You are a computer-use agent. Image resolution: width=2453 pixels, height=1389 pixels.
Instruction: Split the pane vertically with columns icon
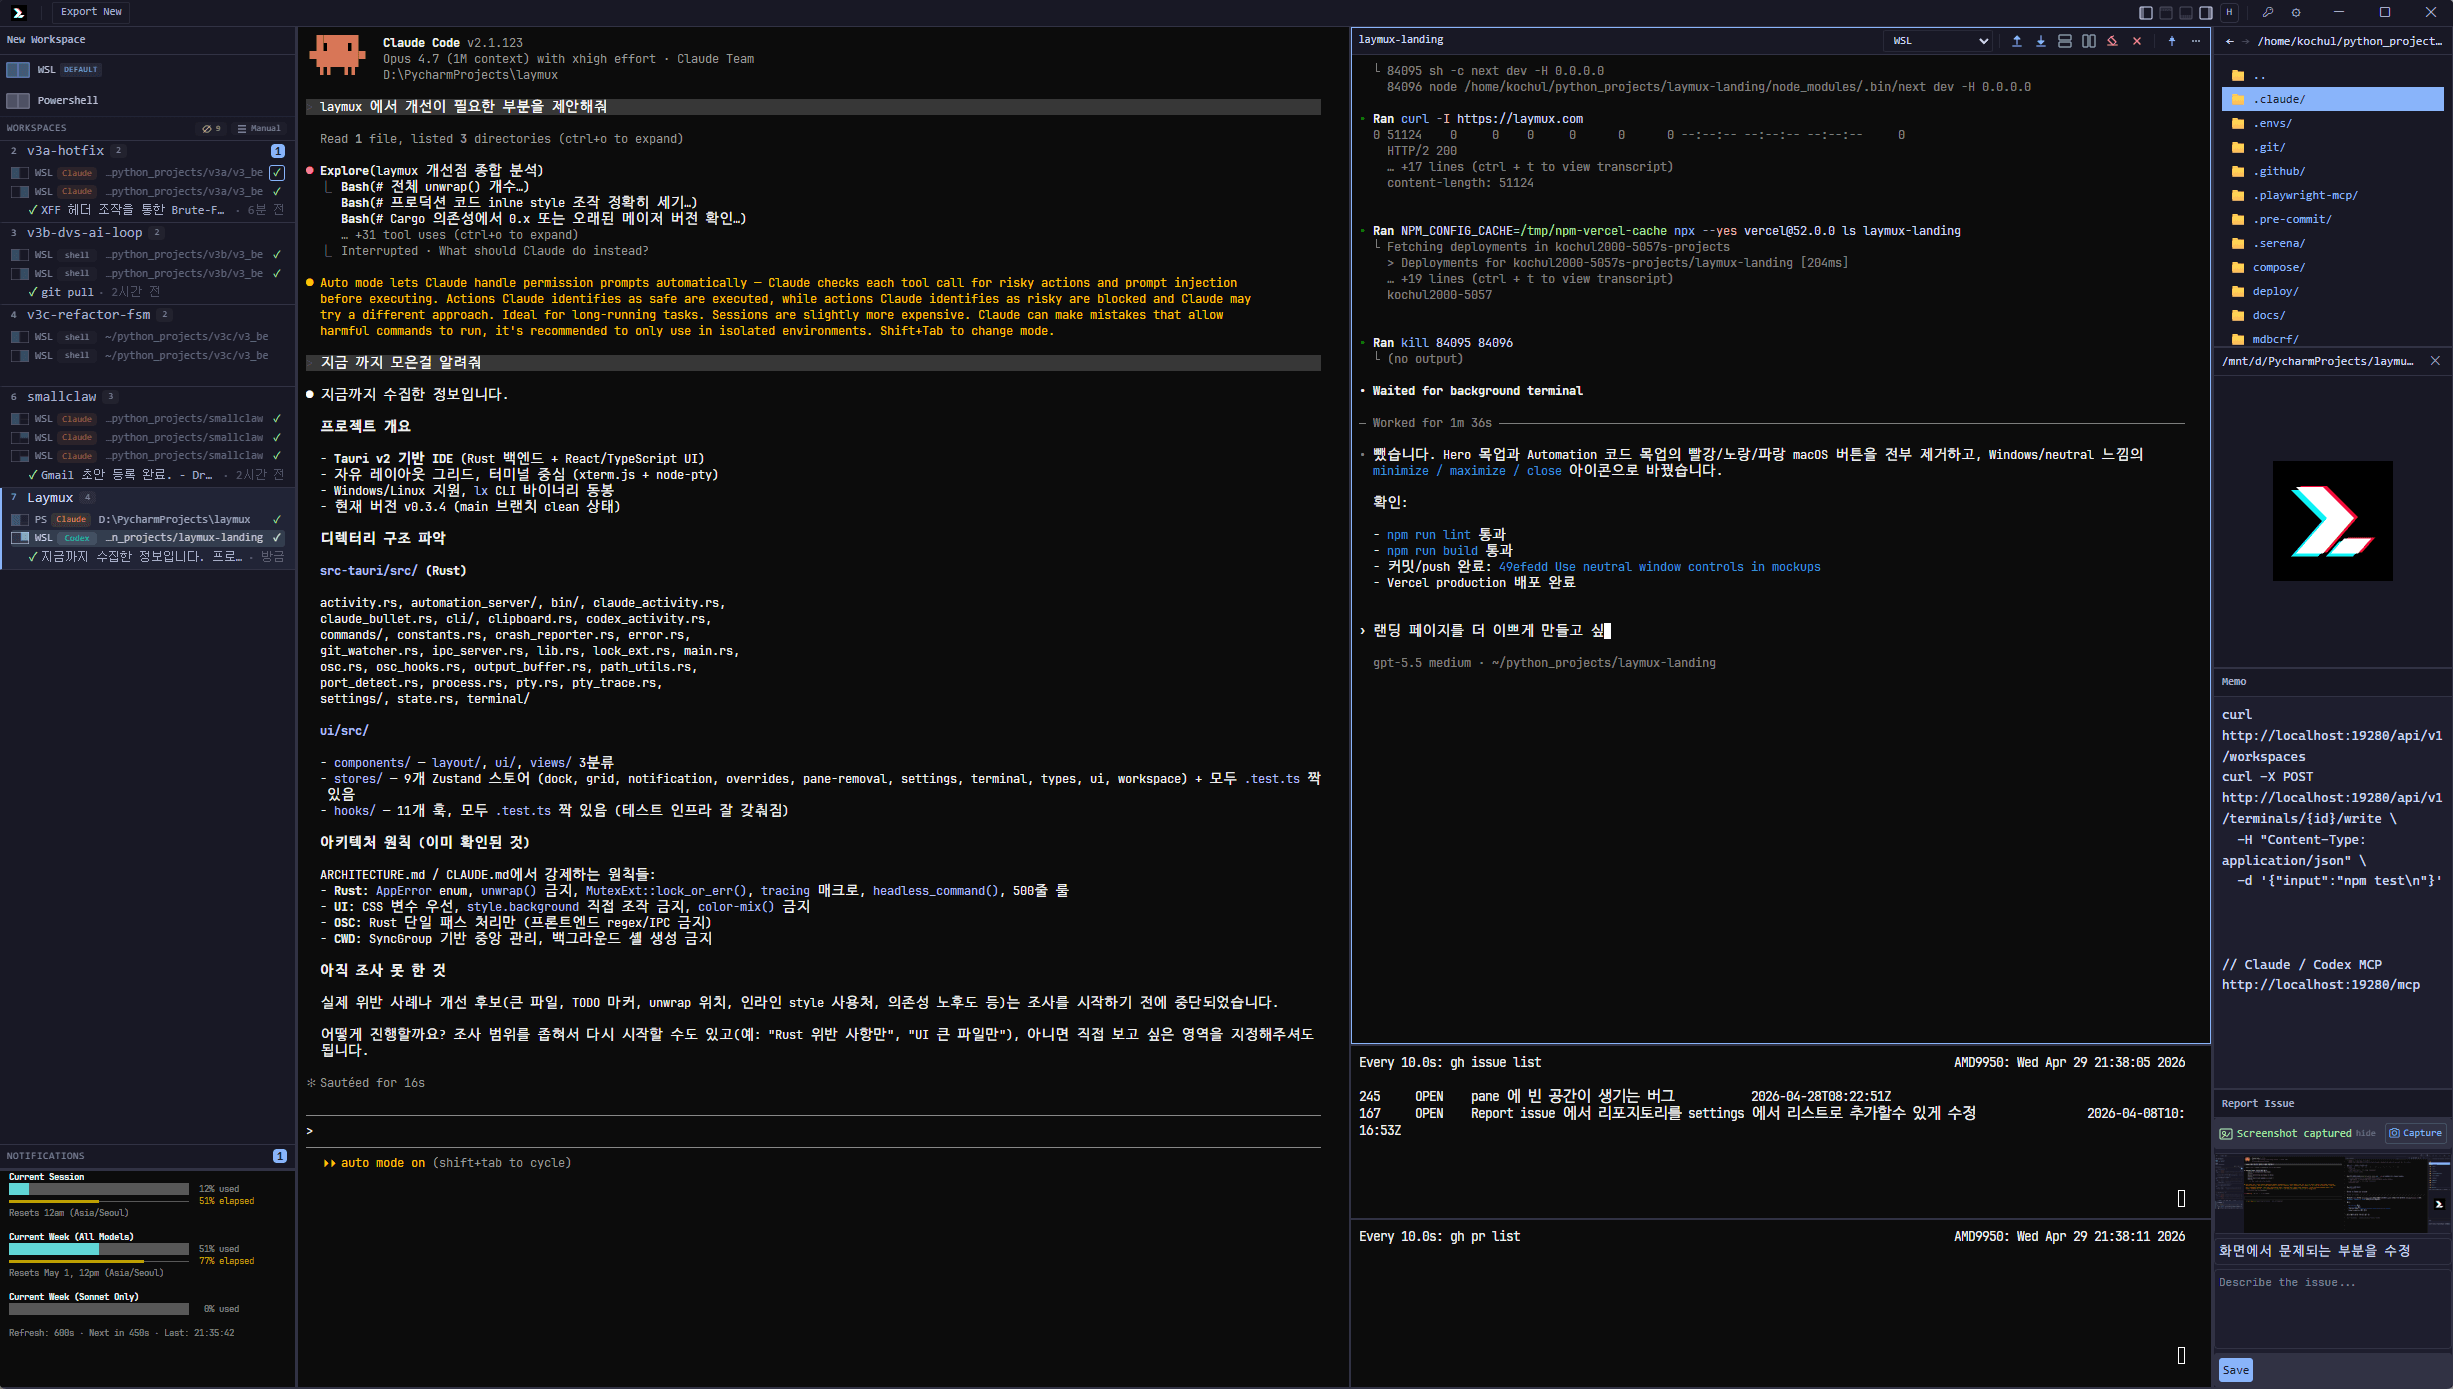point(2088,41)
